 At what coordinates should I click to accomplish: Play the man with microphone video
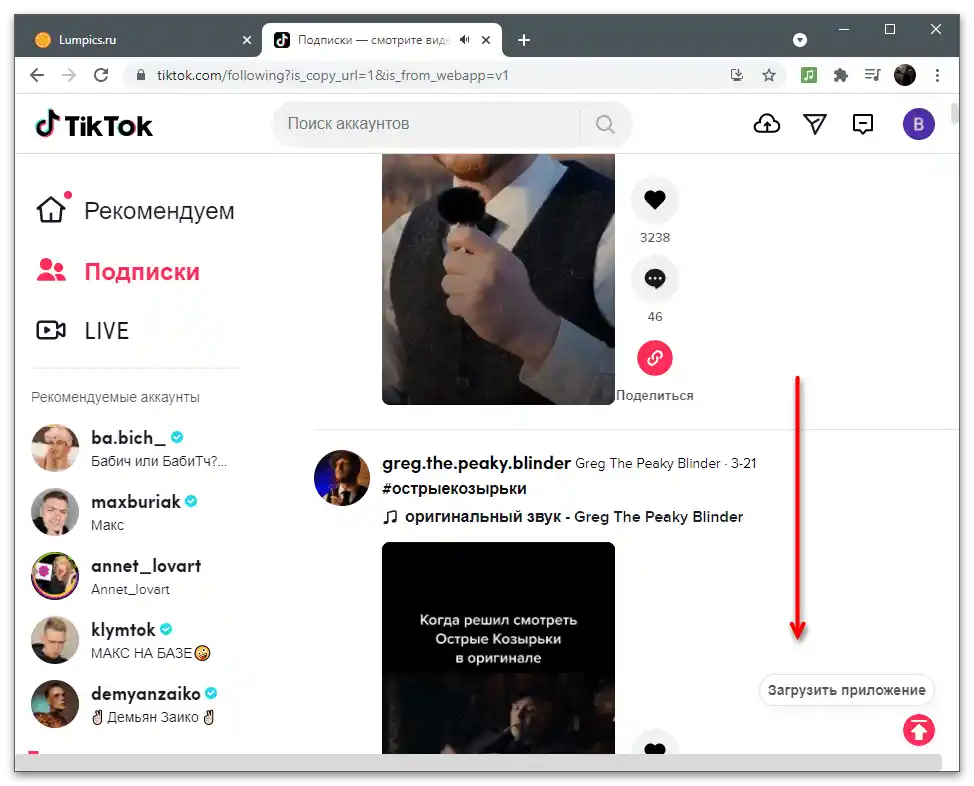498,279
